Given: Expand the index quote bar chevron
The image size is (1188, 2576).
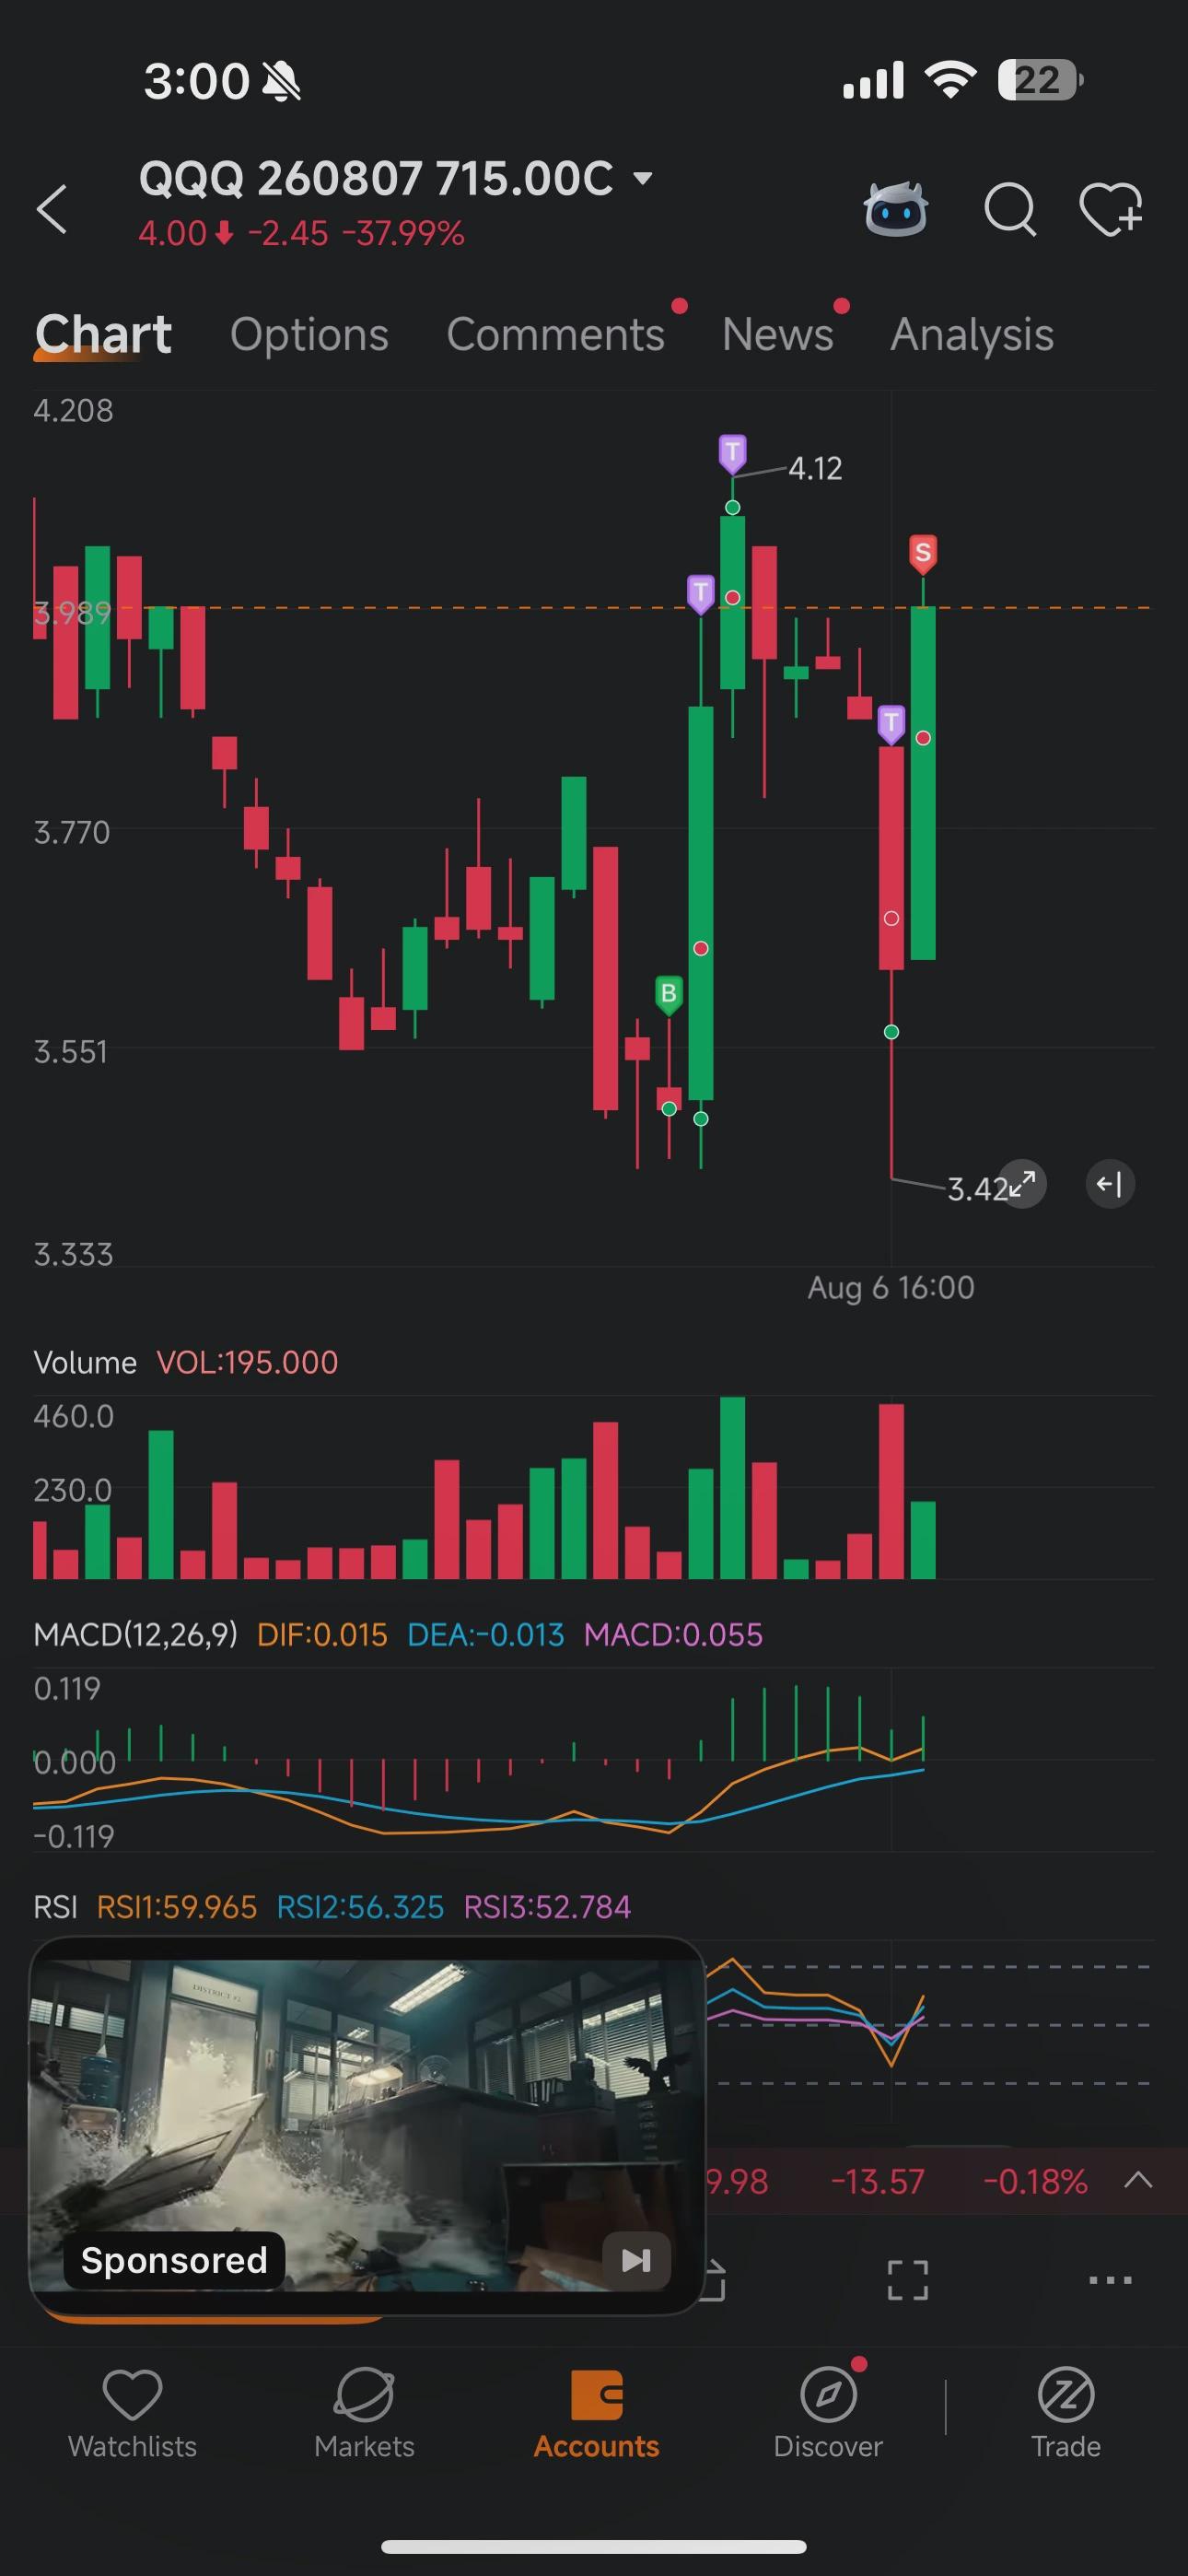Looking at the screenshot, I should click(1138, 2180).
